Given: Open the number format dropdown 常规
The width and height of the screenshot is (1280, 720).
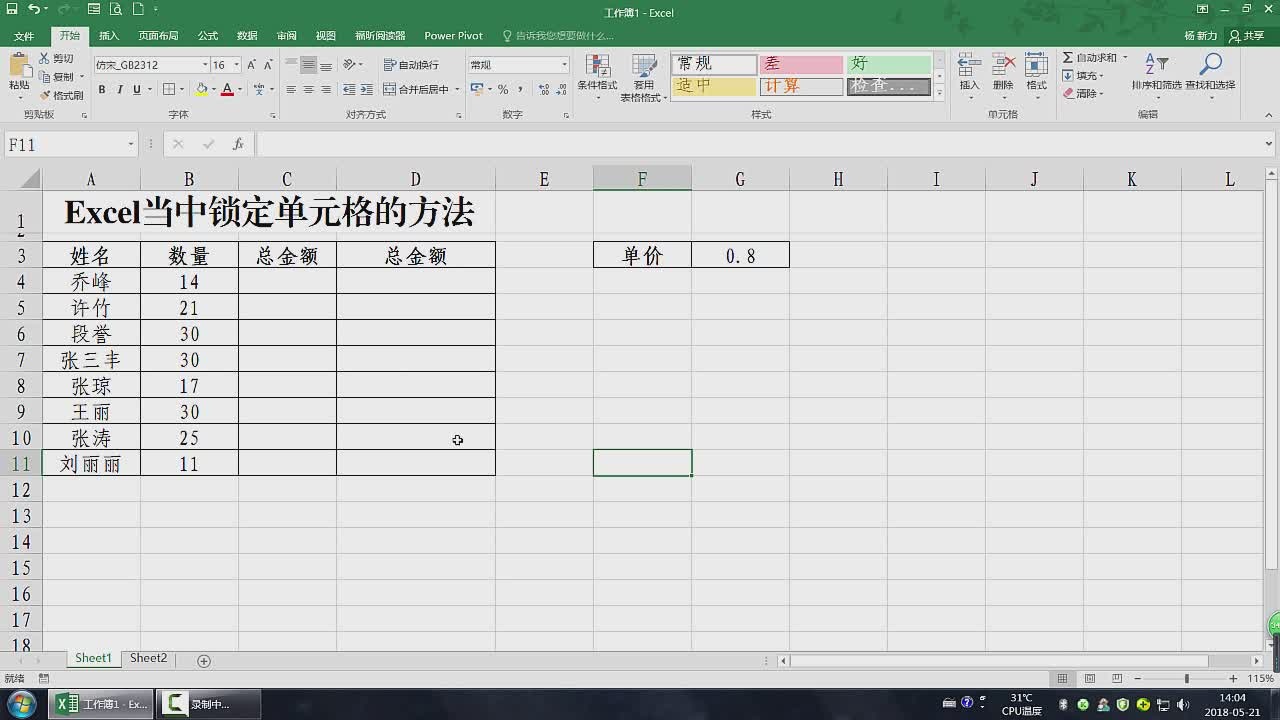Looking at the screenshot, I should (564, 65).
